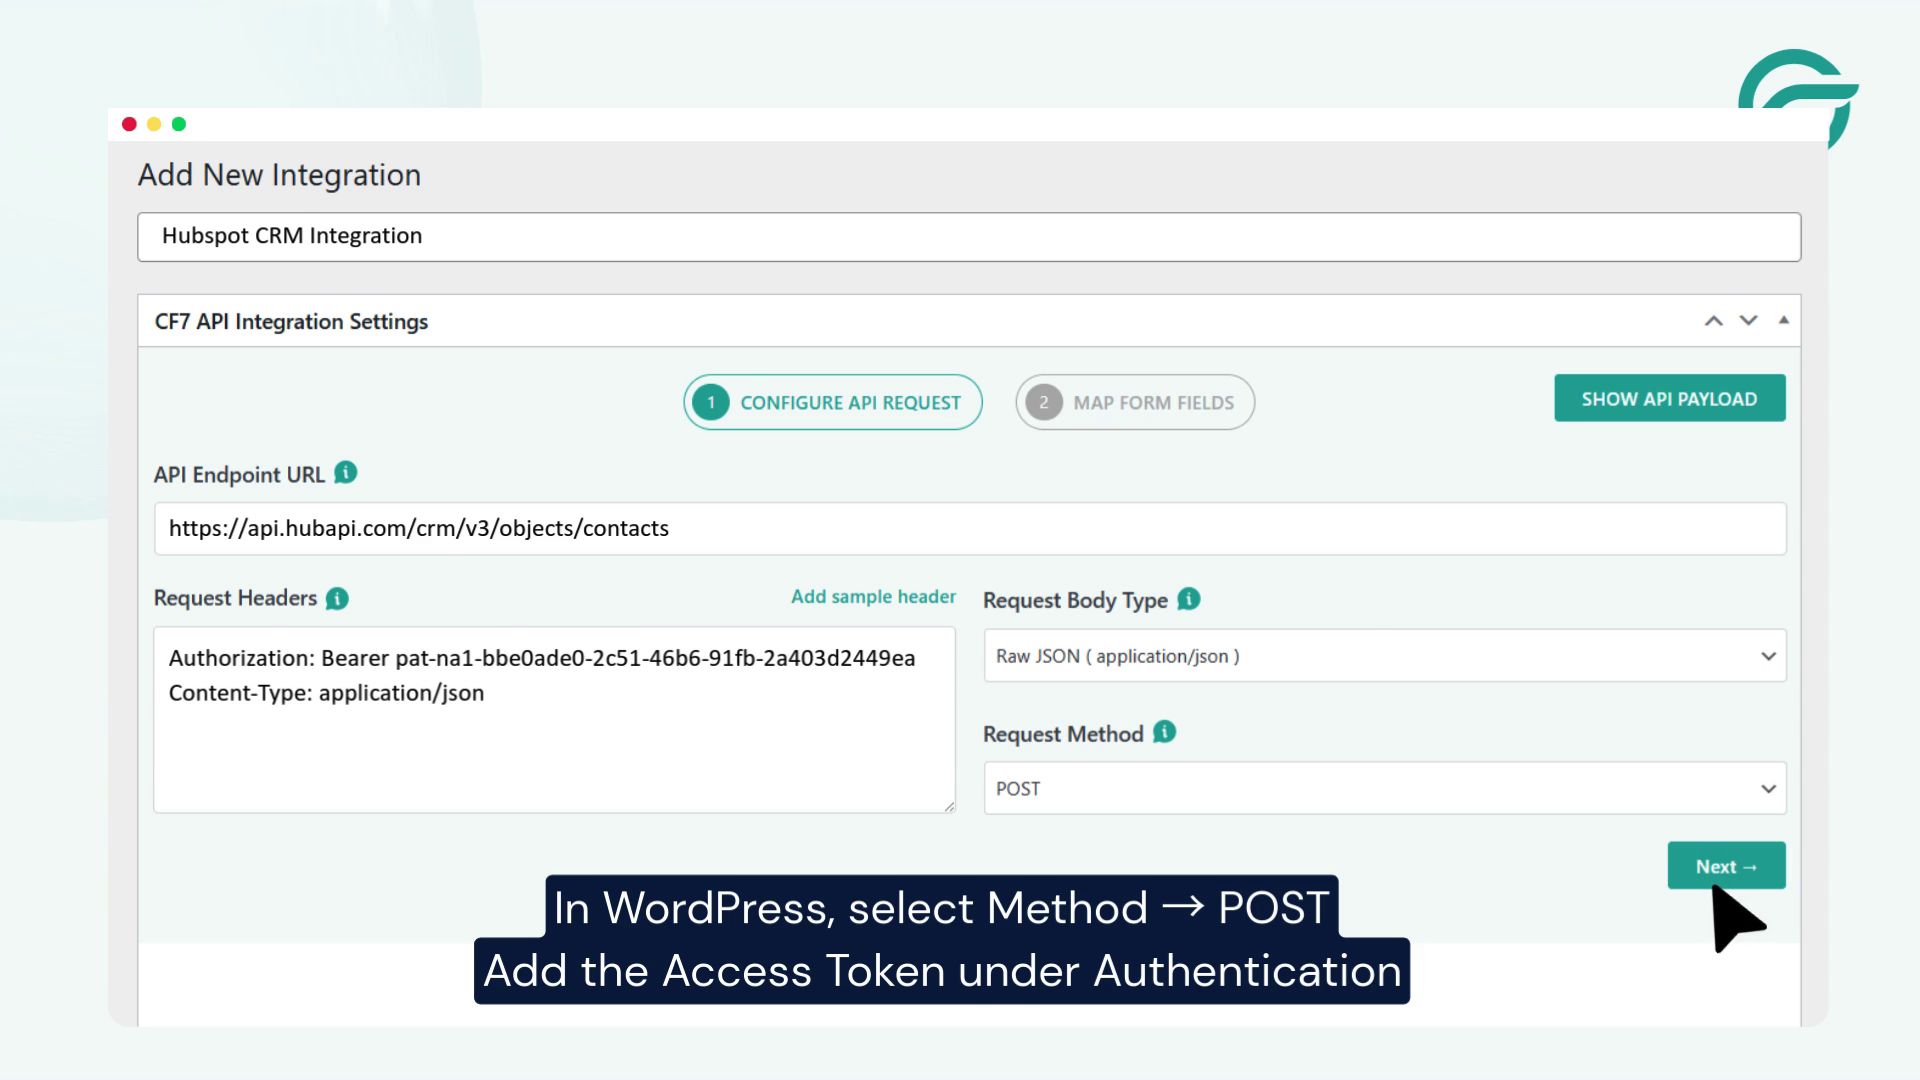This screenshot has height=1080, width=1920.
Task: Click the upward collapse arrow on settings panel
Action: (1714, 320)
